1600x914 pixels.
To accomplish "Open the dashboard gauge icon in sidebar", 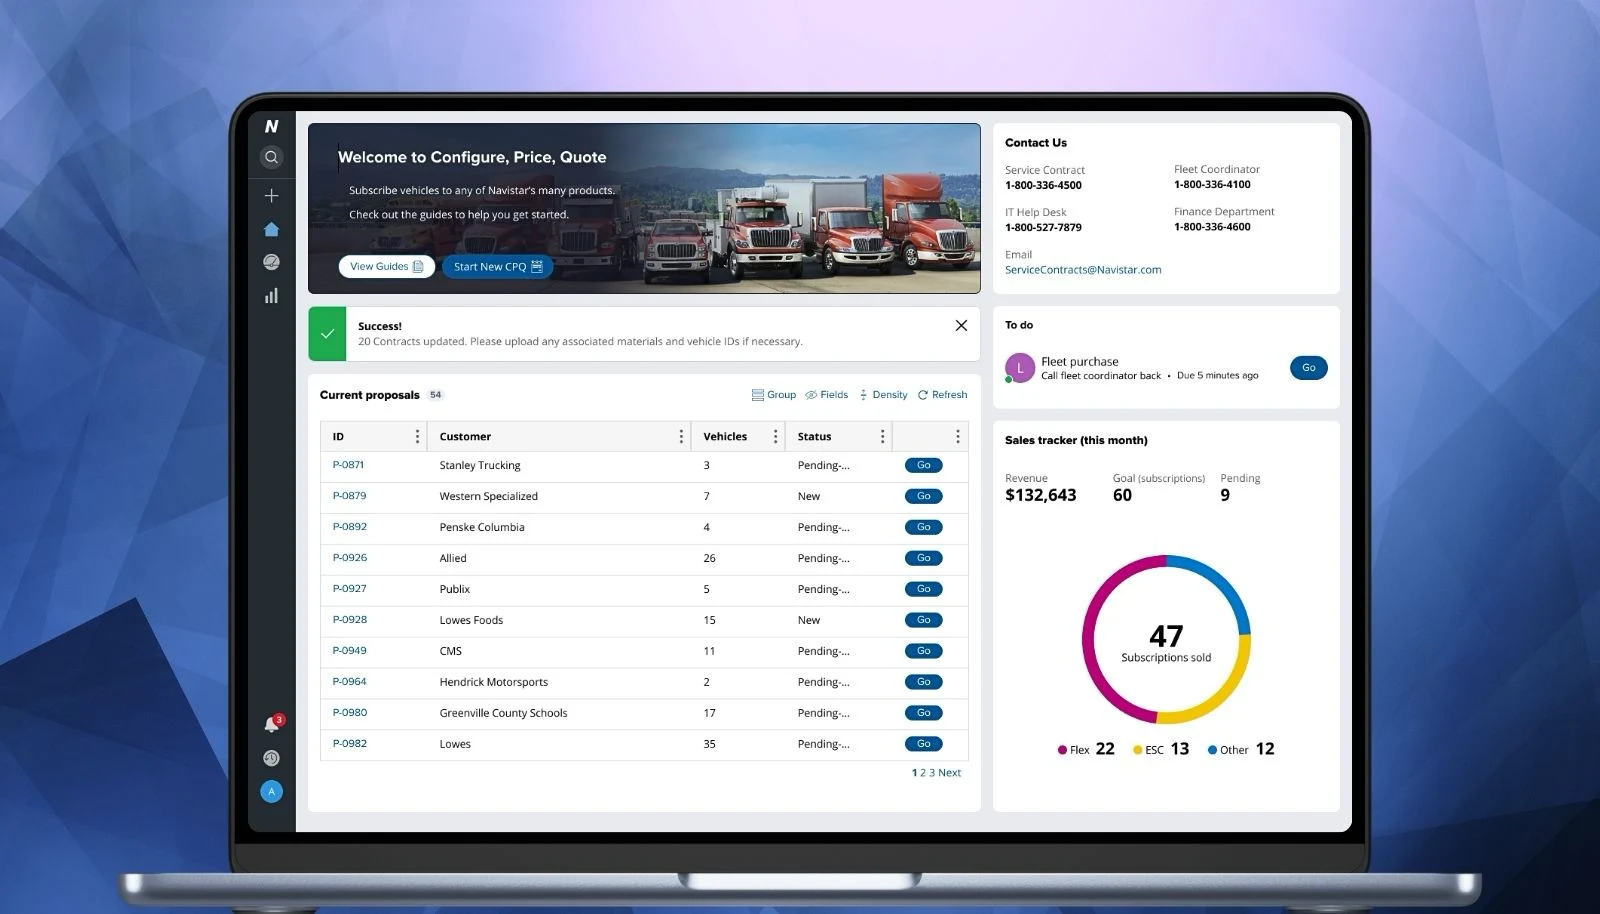I will pos(271,262).
